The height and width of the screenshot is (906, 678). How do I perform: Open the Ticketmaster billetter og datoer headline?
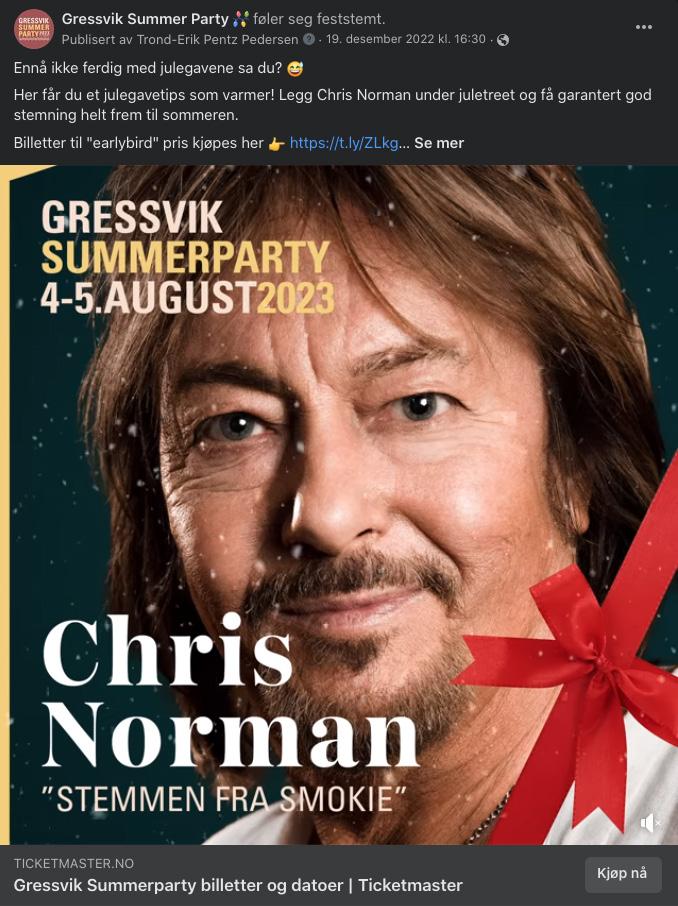(x=238, y=885)
